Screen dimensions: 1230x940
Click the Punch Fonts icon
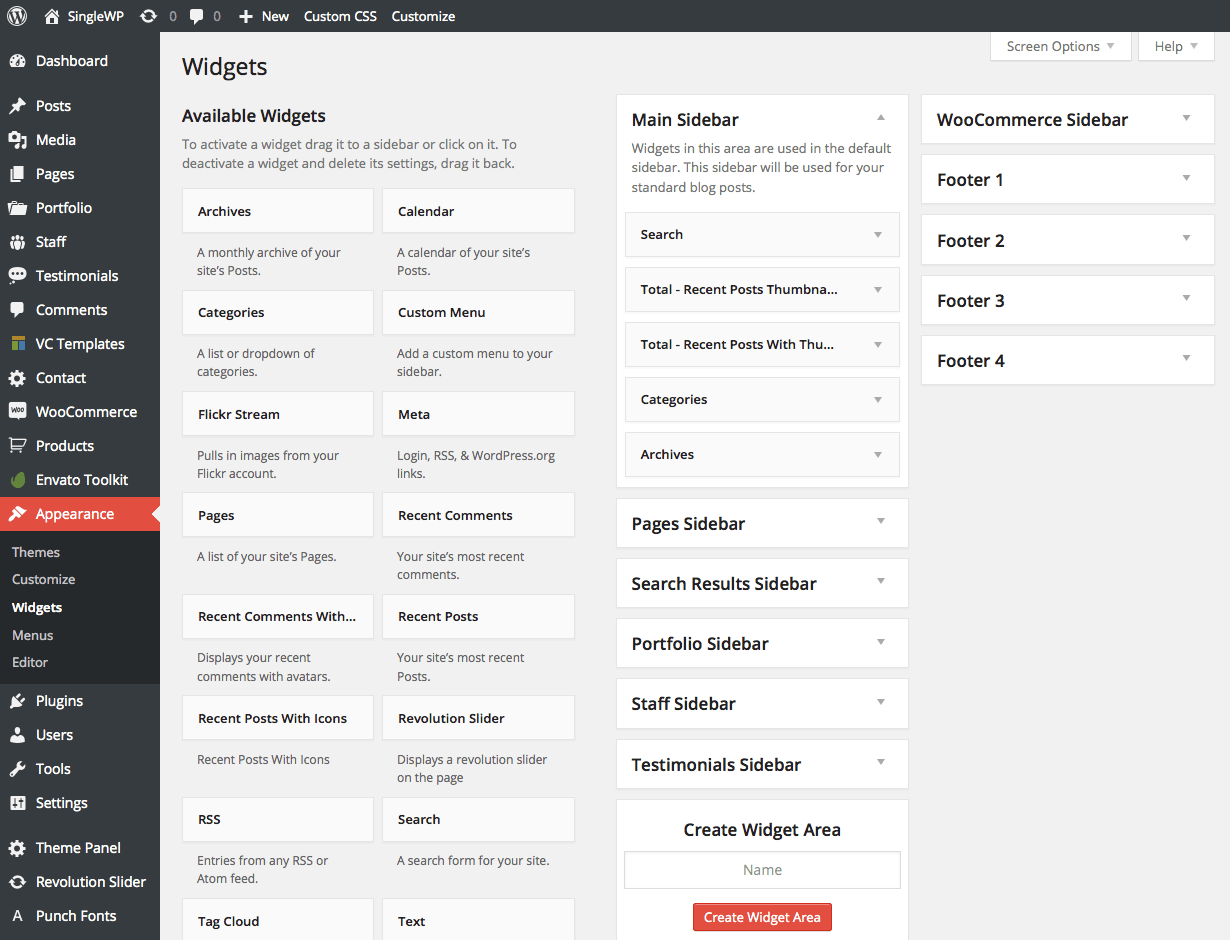[x=17, y=916]
